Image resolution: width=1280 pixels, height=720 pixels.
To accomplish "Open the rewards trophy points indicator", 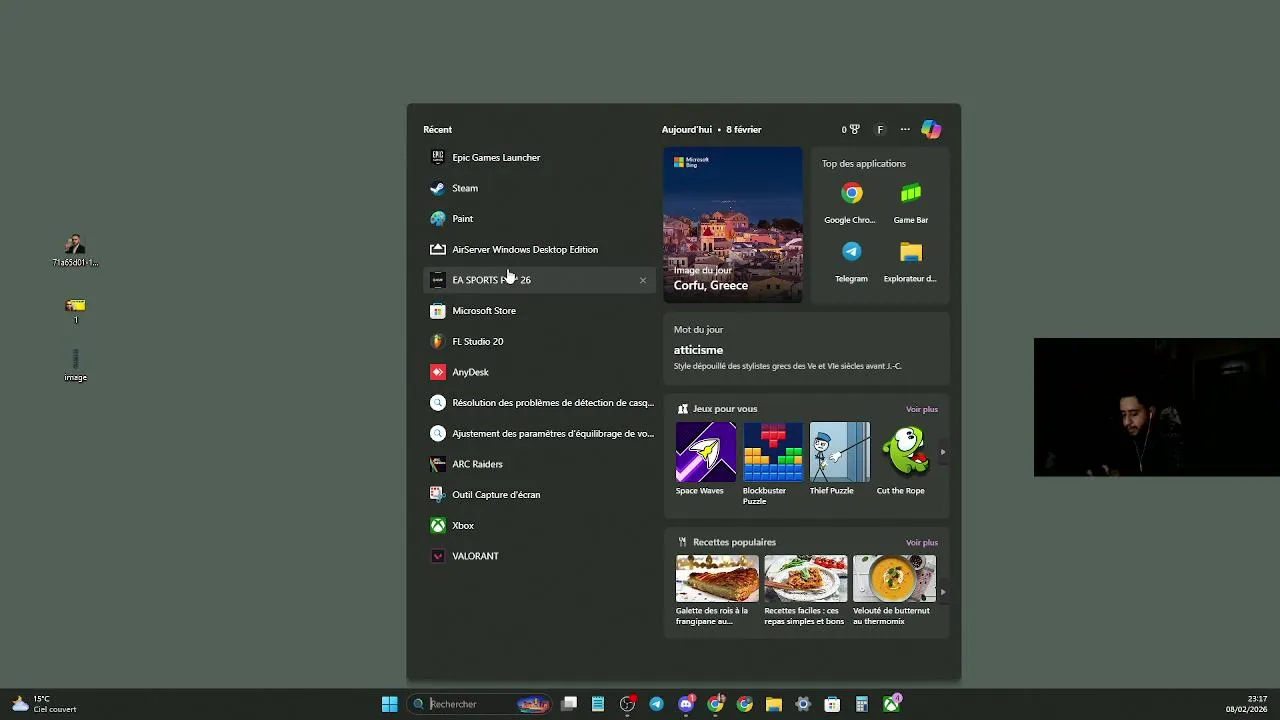I will 850,129.
